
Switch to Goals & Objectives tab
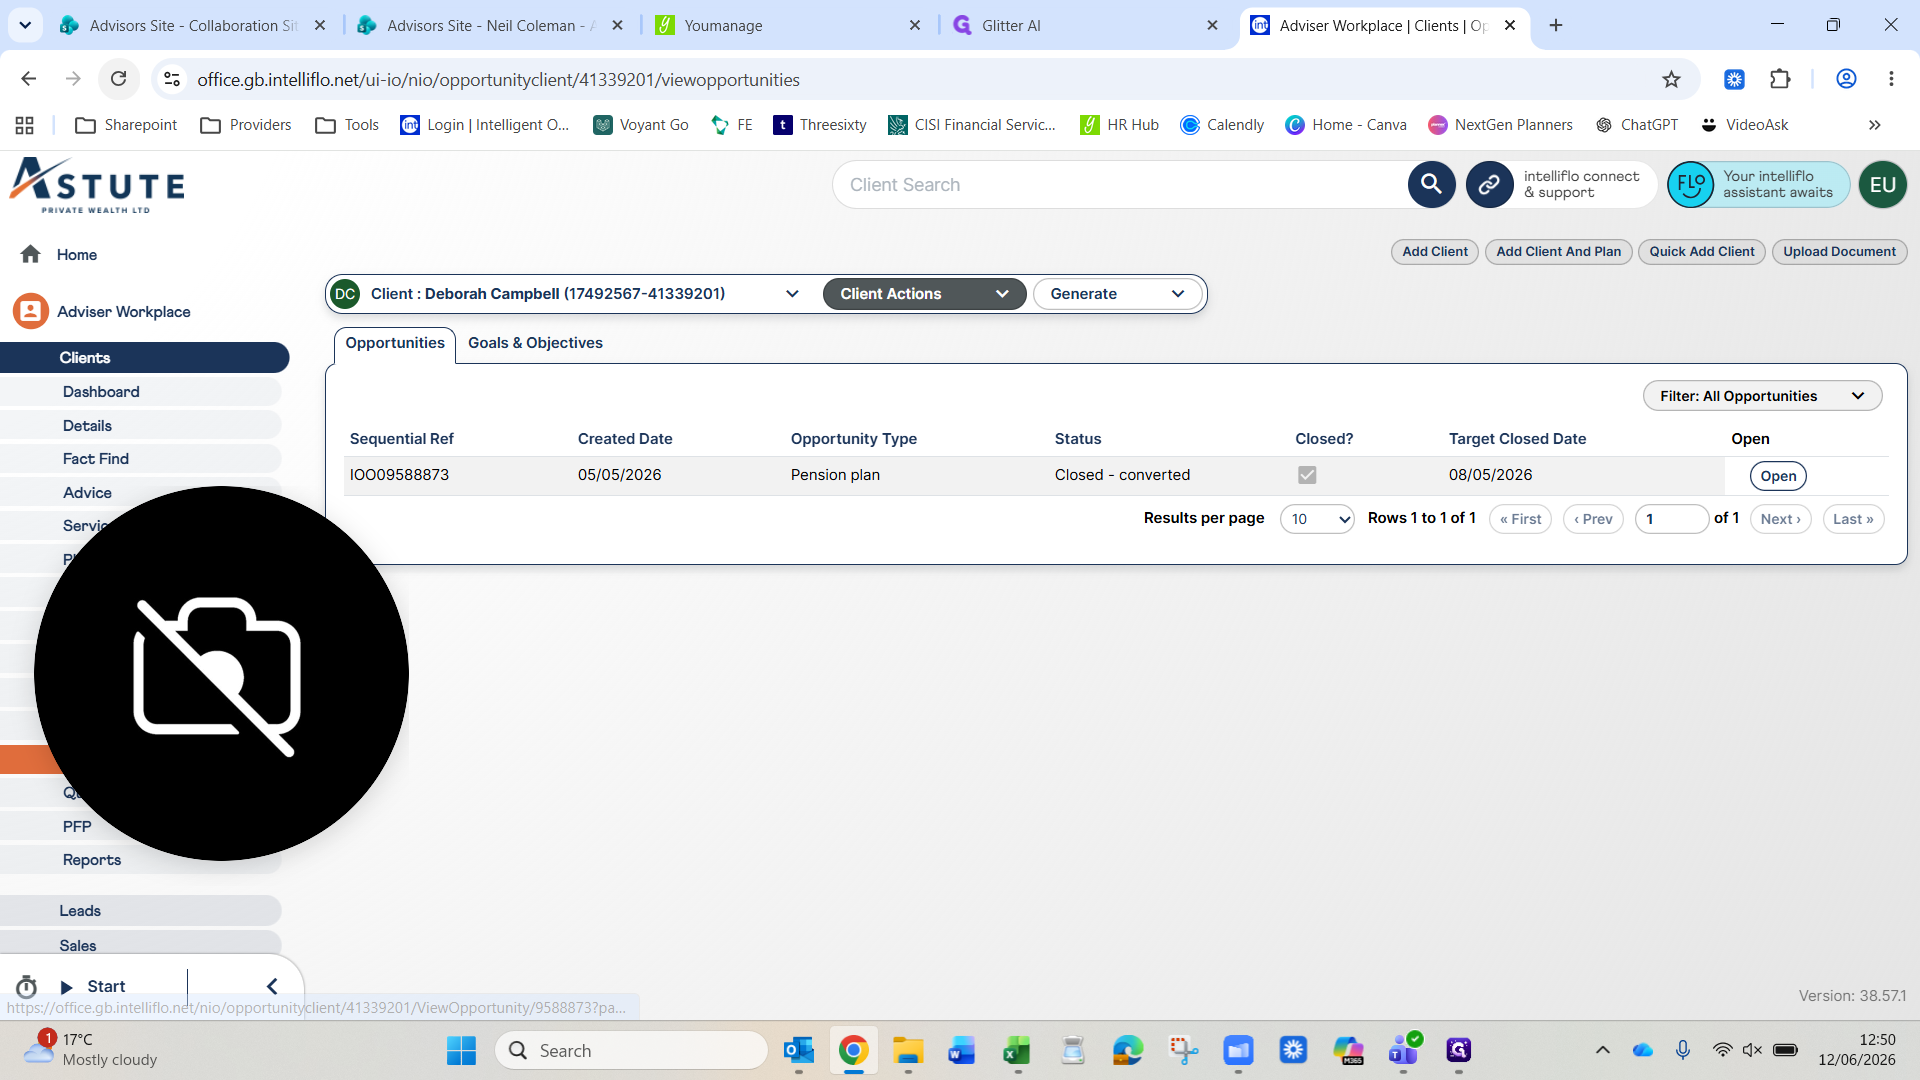[535, 343]
